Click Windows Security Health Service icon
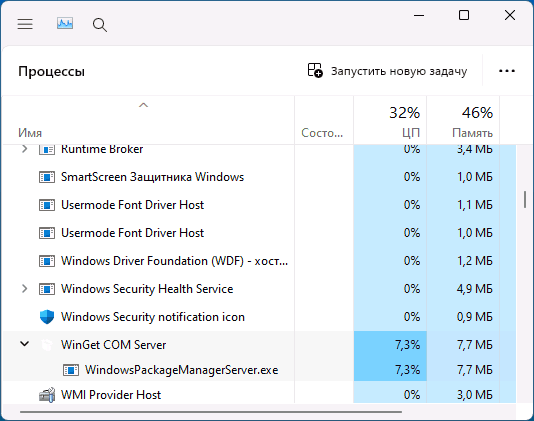534x421 pixels. click(47, 289)
